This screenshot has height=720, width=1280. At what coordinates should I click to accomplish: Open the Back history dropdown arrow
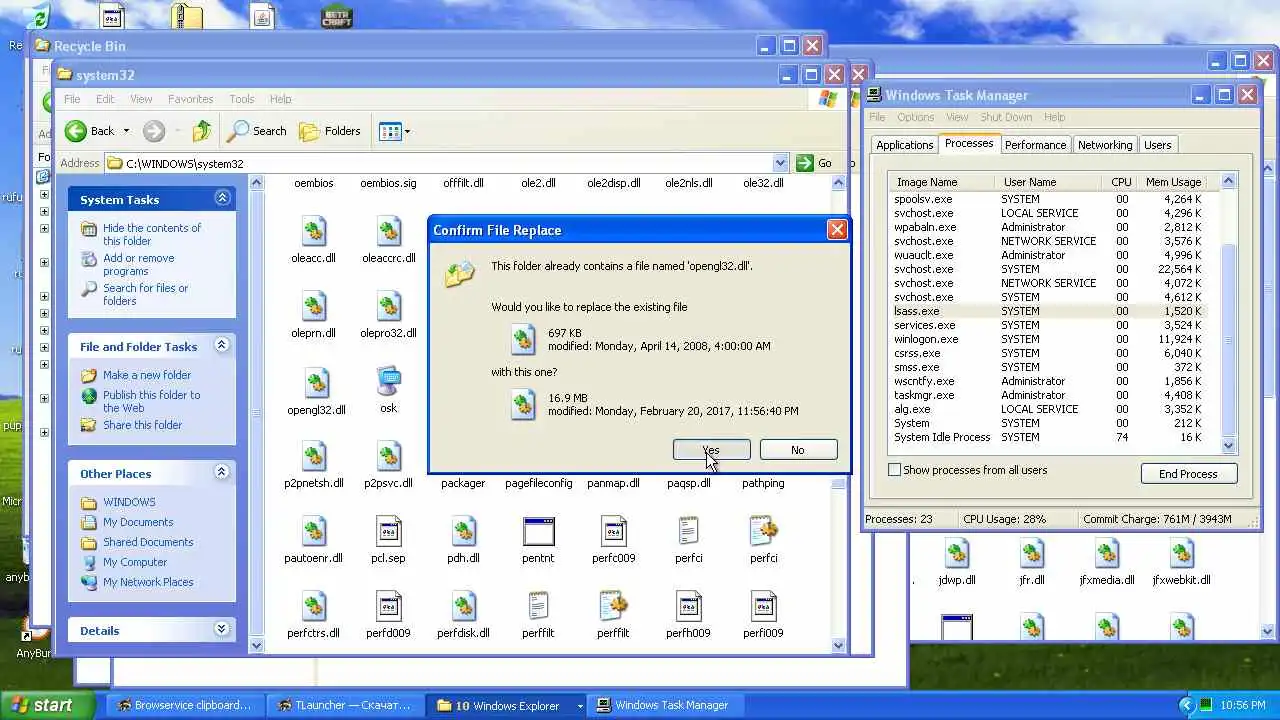point(126,131)
